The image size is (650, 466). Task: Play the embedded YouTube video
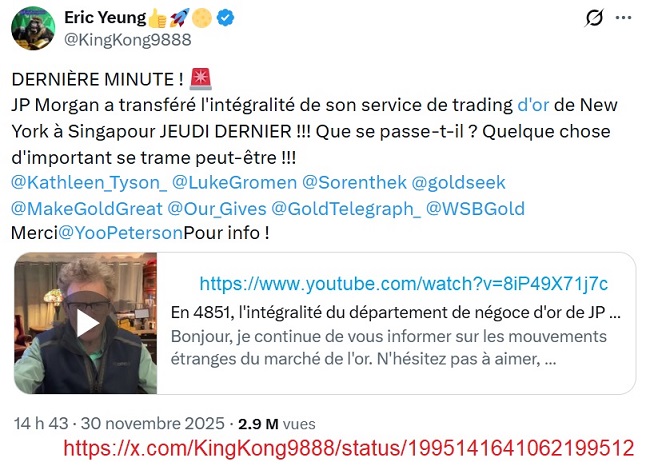pos(88,324)
